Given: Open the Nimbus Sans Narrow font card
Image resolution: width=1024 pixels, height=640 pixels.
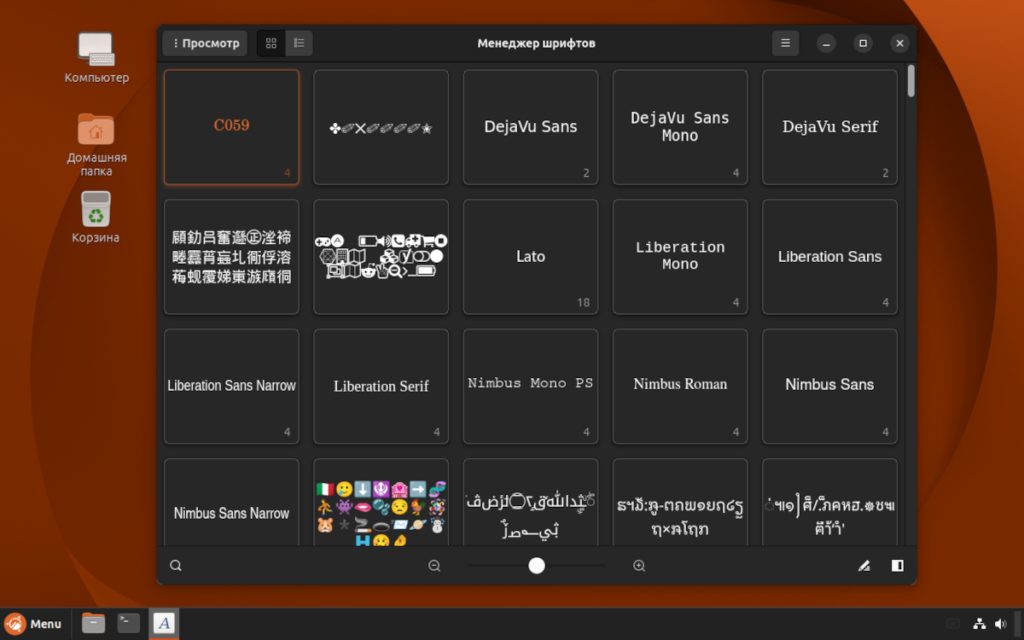Looking at the screenshot, I should pyautogui.click(x=232, y=502).
